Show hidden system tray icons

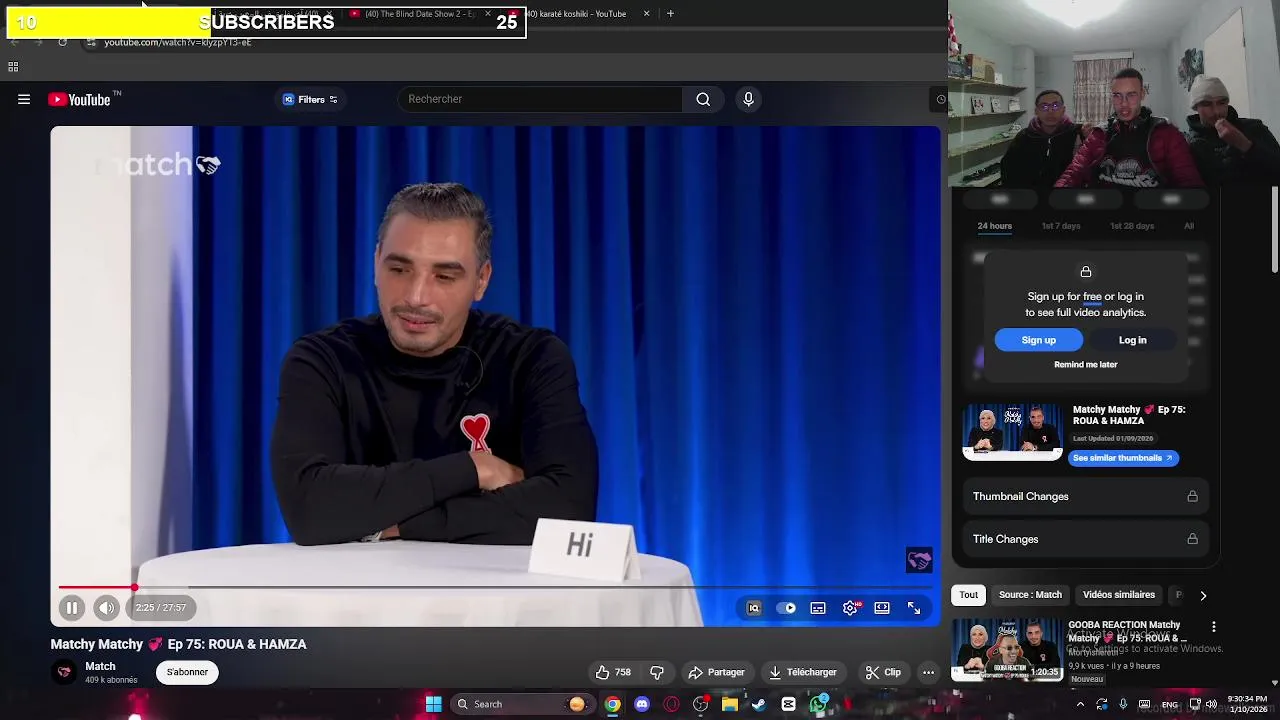click(1080, 704)
